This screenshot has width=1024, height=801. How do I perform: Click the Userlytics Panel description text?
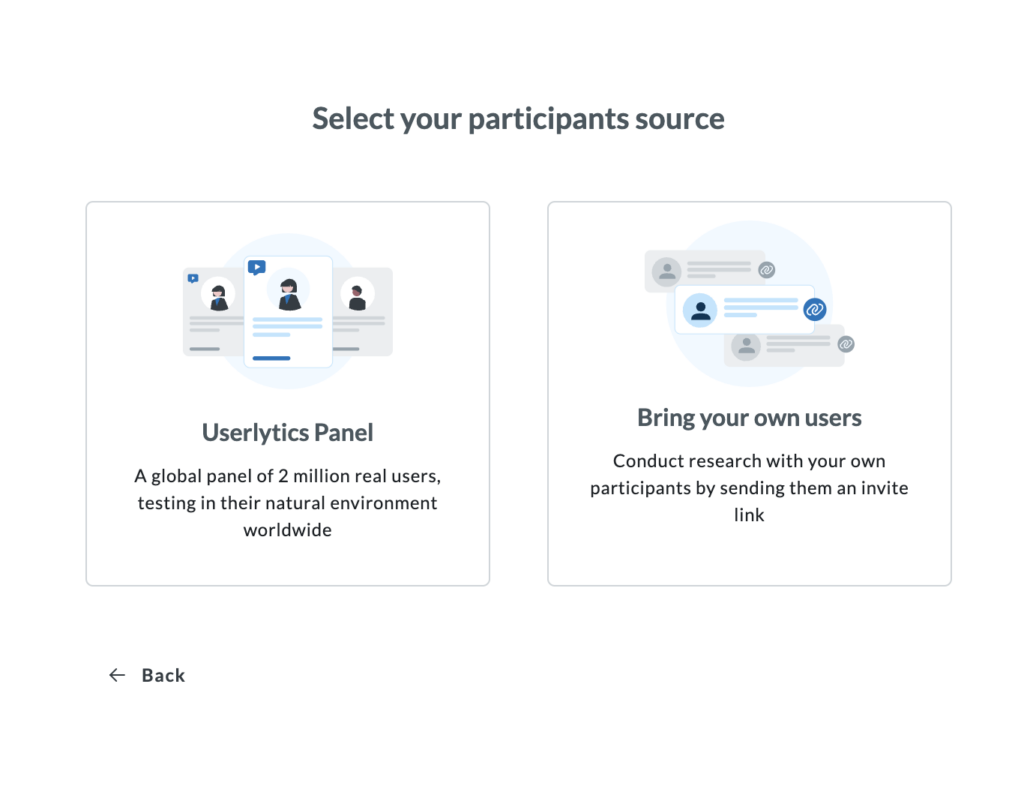pos(287,502)
